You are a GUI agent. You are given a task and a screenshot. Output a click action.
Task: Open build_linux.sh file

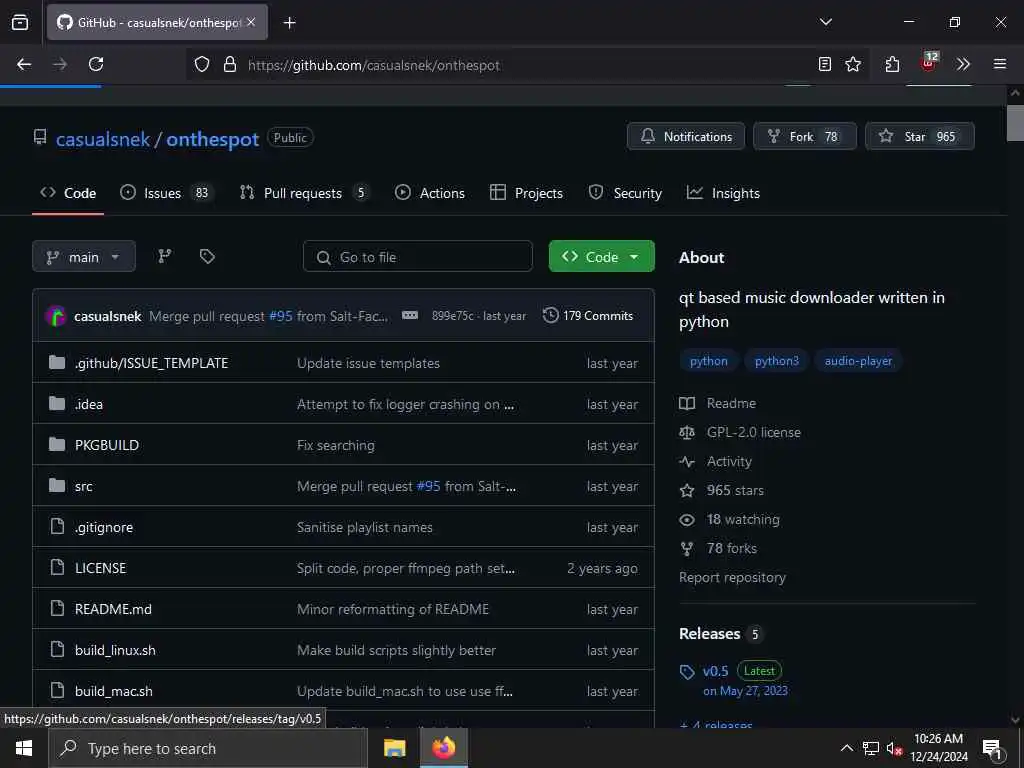click(115, 650)
